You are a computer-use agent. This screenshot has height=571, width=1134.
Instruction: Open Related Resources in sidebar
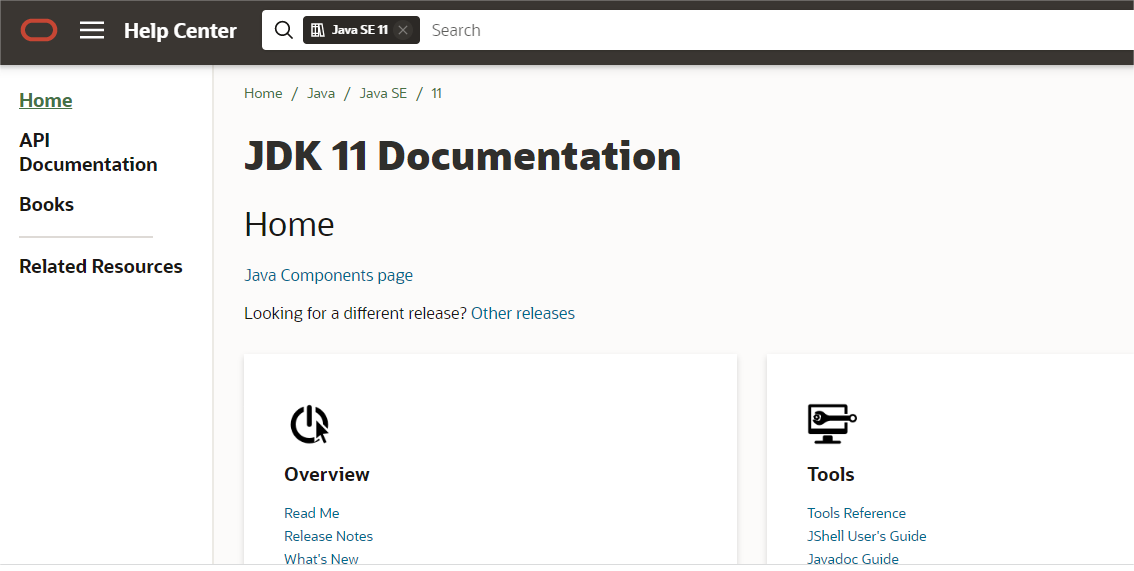(x=101, y=266)
